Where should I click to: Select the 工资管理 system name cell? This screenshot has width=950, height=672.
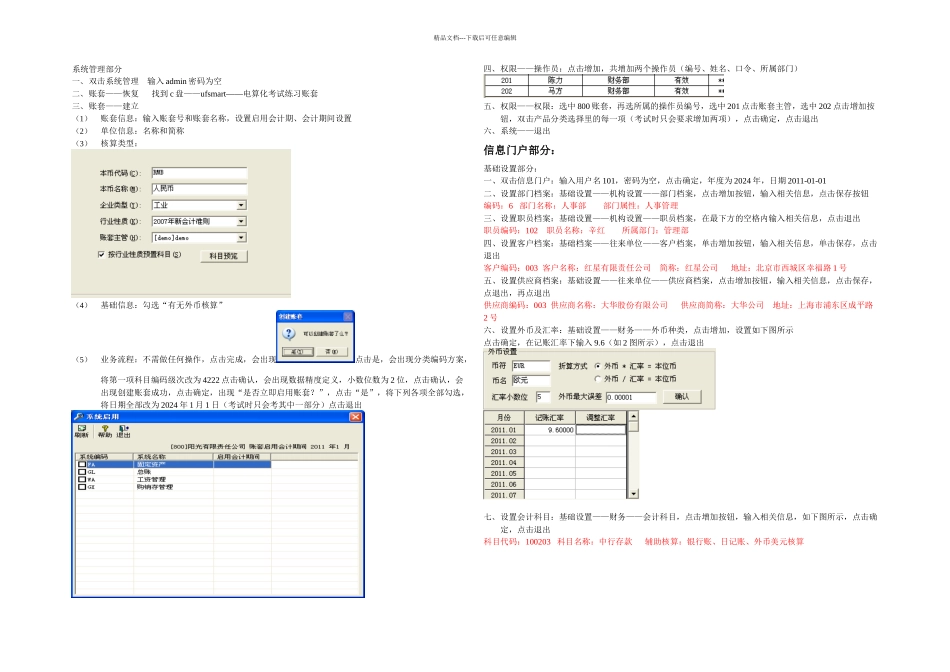click(x=173, y=479)
